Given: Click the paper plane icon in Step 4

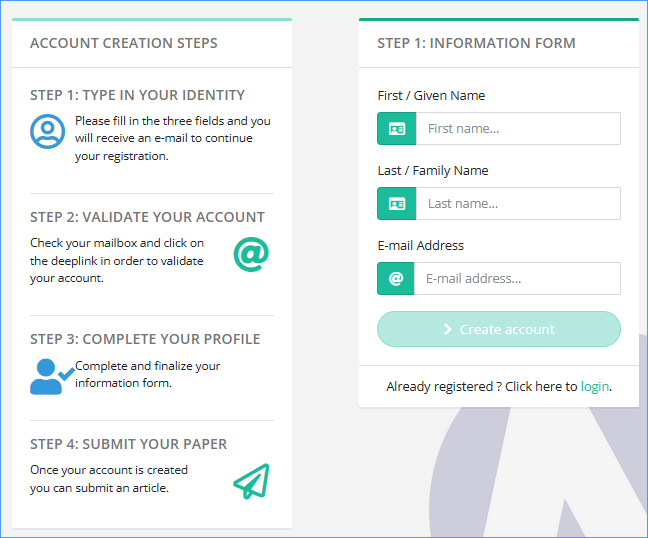Looking at the screenshot, I should click(x=251, y=481).
